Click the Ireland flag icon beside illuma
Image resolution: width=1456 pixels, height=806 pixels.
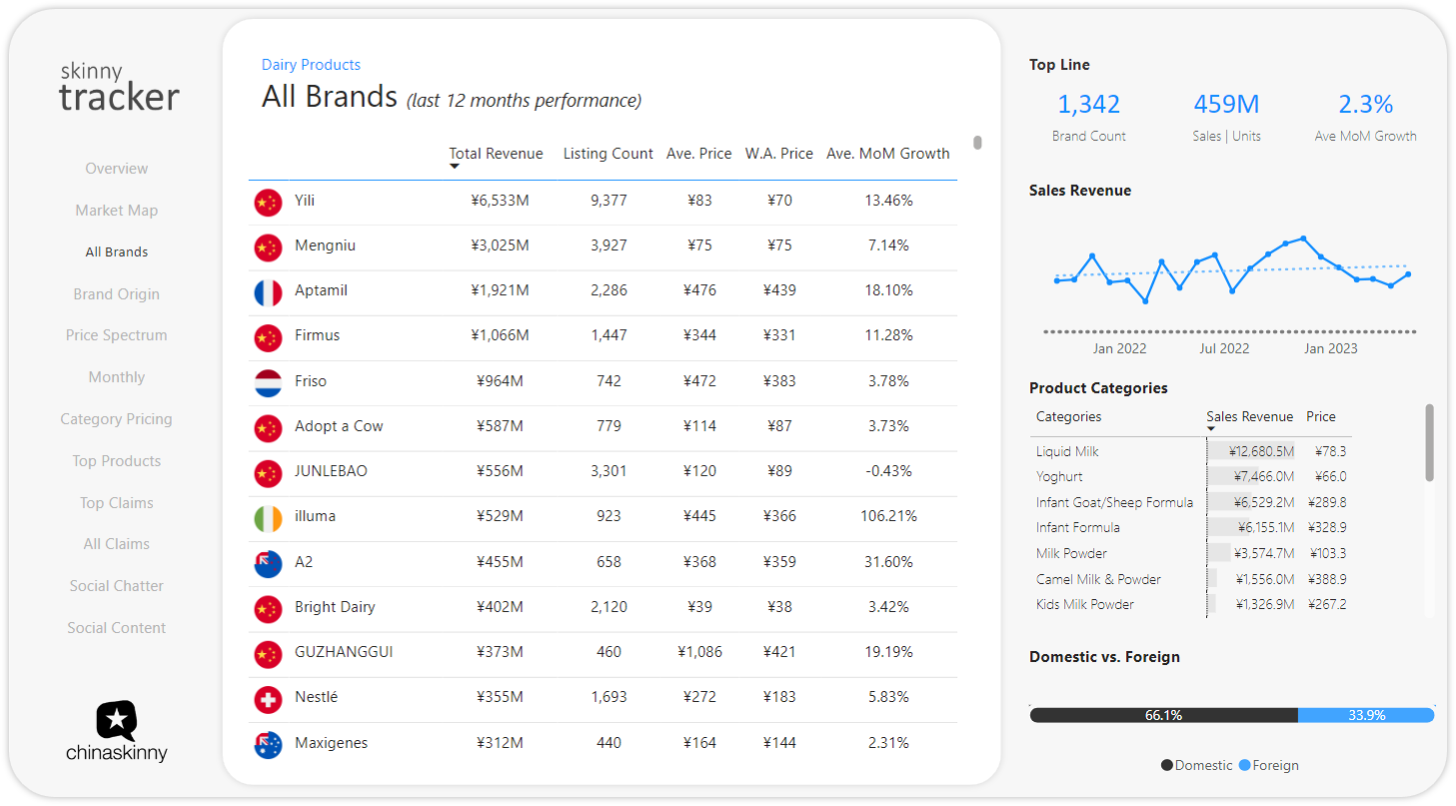pyautogui.click(x=268, y=518)
